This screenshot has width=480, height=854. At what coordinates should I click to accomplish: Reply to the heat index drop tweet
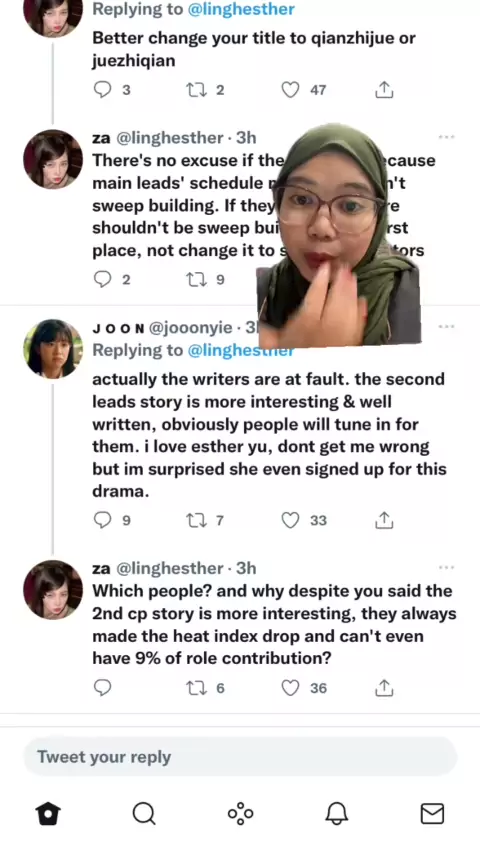click(x=102, y=688)
